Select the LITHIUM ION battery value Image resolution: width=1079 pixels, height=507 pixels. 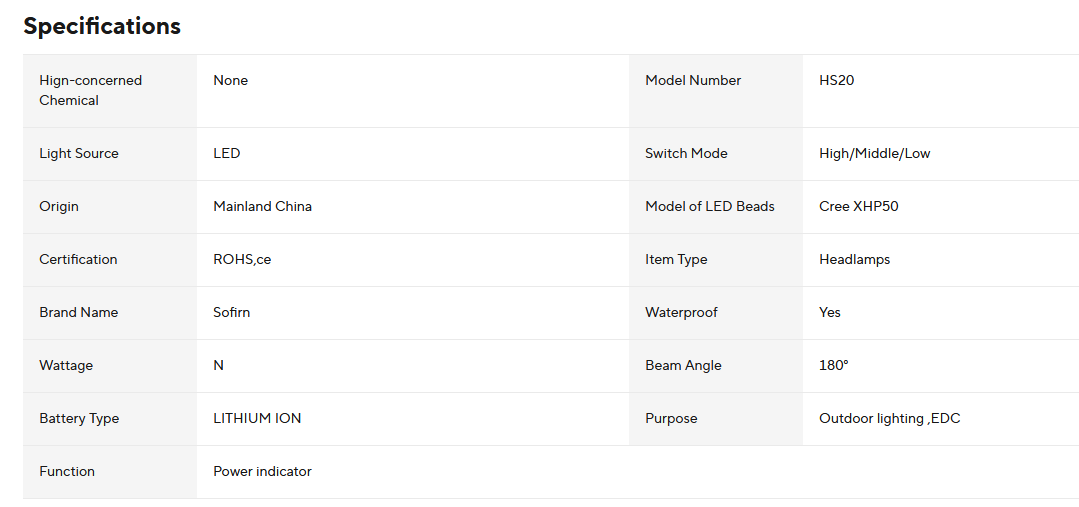pyautogui.click(x=257, y=418)
